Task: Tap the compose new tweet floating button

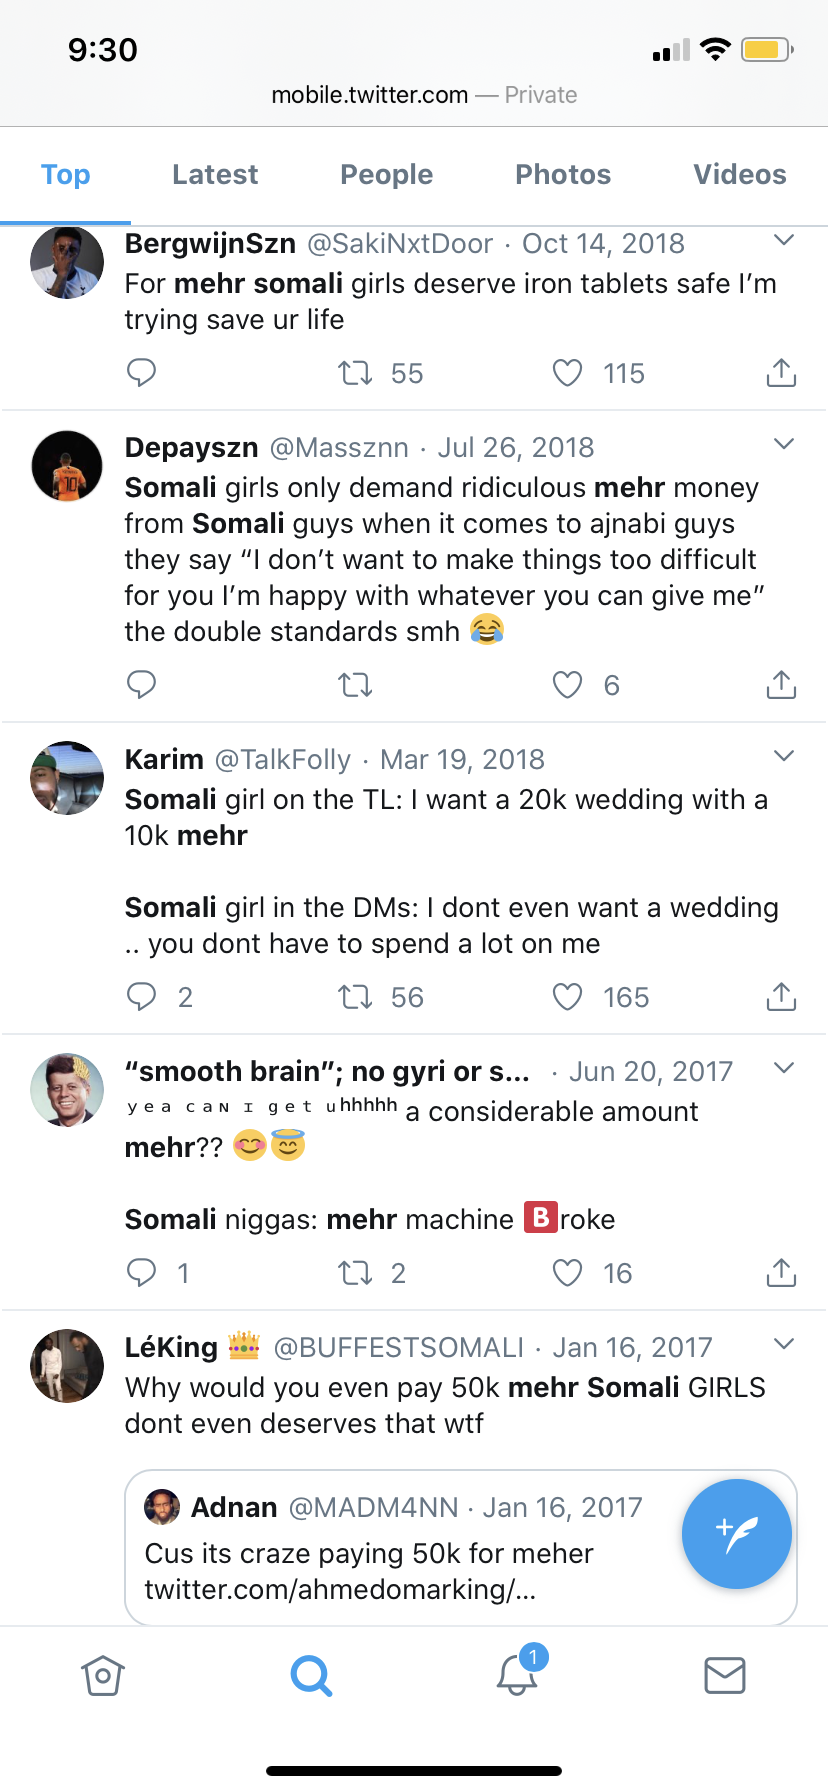Action: [x=737, y=1533]
